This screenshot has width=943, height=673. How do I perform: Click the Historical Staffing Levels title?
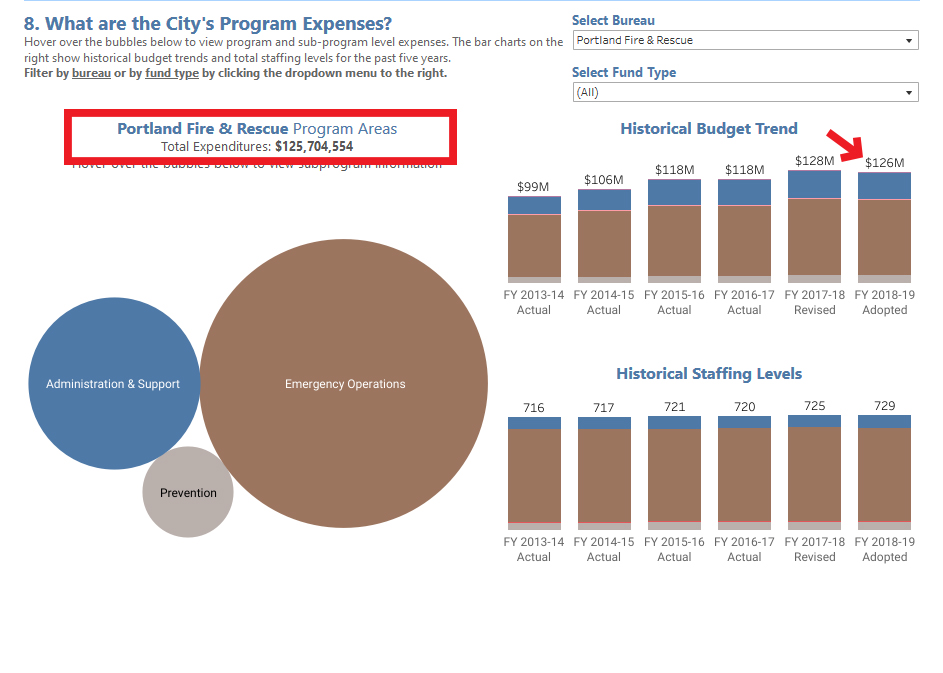pyautogui.click(x=709, y=373)
